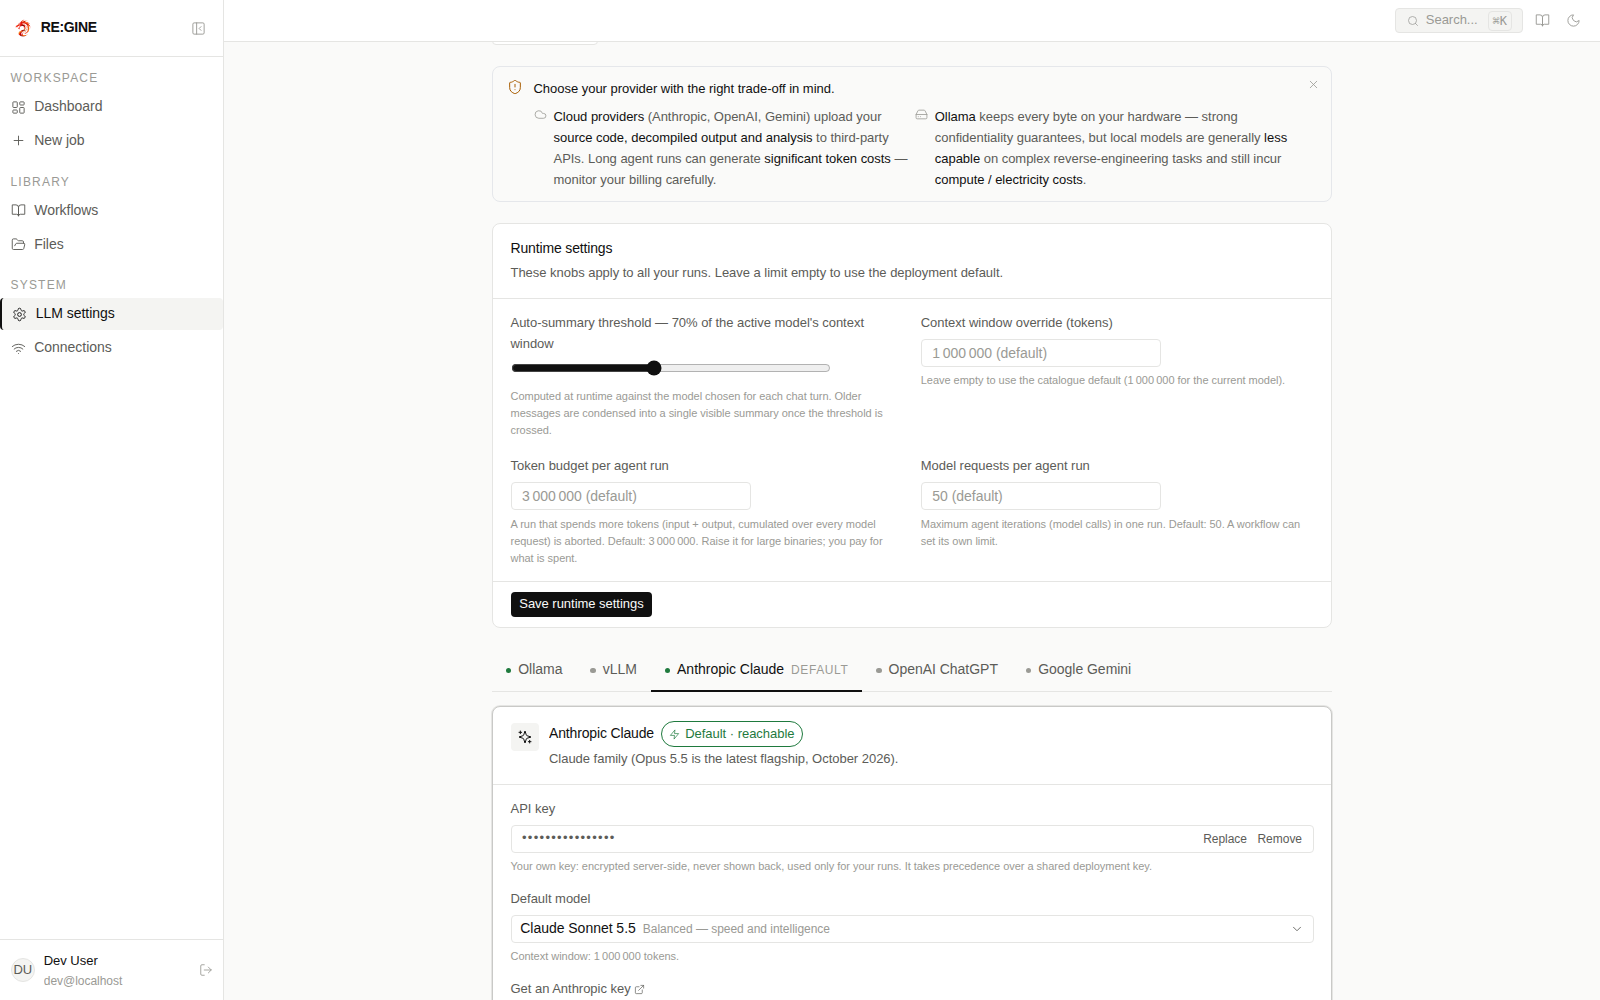Screen dimensions: 1600x1000
Task: Open Dashboard from sidebar
Action: tap(111, 107)
